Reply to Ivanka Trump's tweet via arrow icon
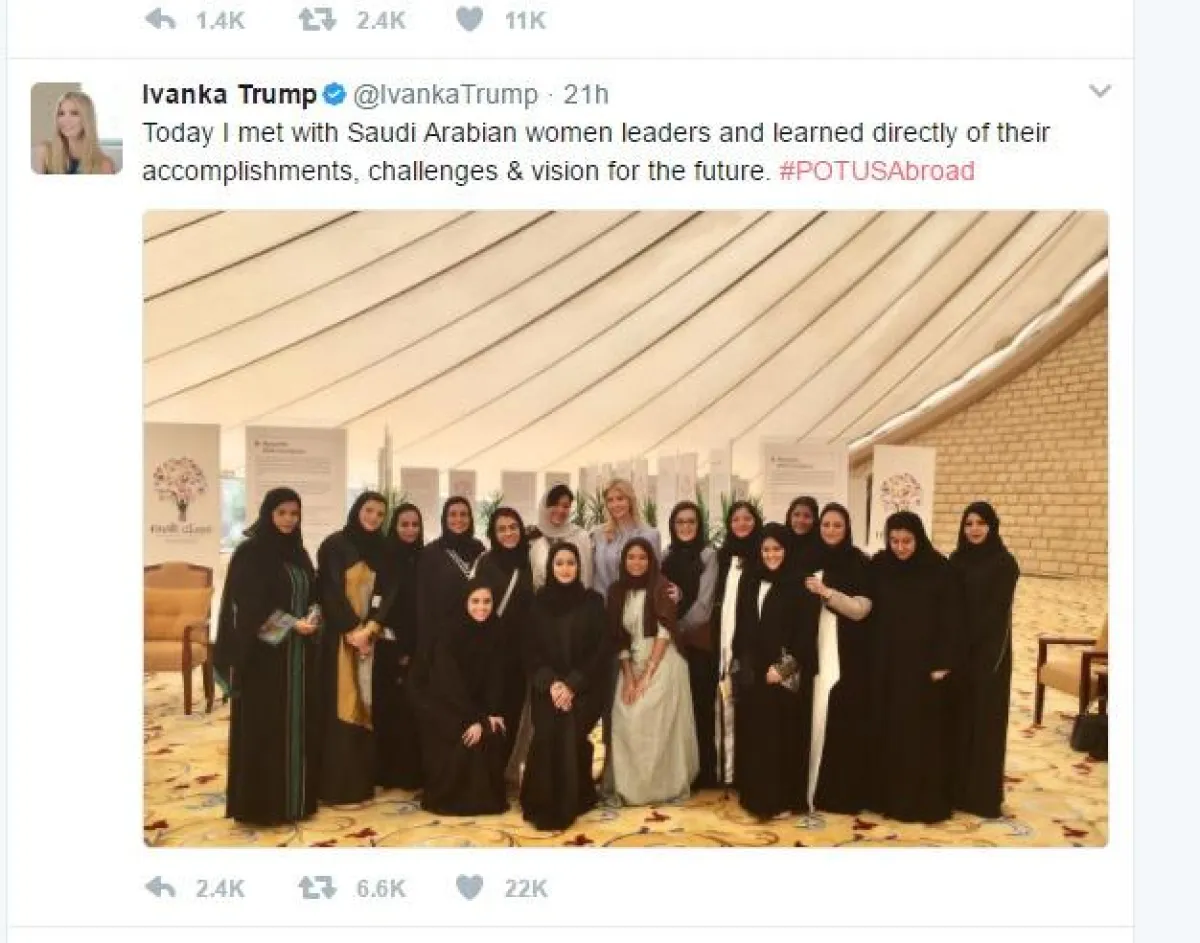 [160, 887]
